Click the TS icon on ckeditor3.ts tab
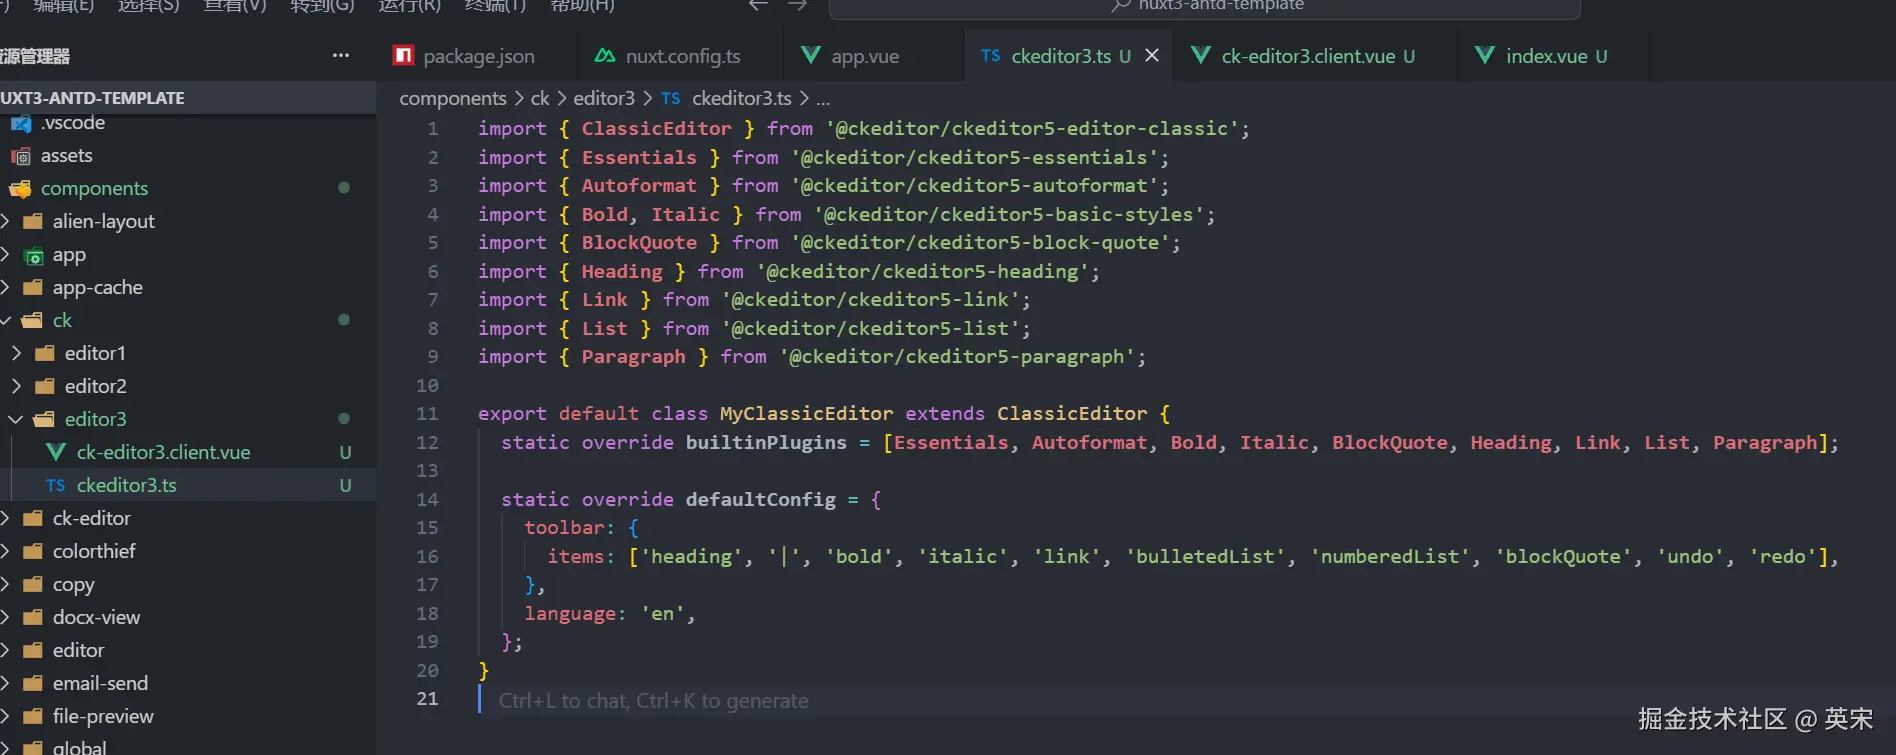 [990, 56]
